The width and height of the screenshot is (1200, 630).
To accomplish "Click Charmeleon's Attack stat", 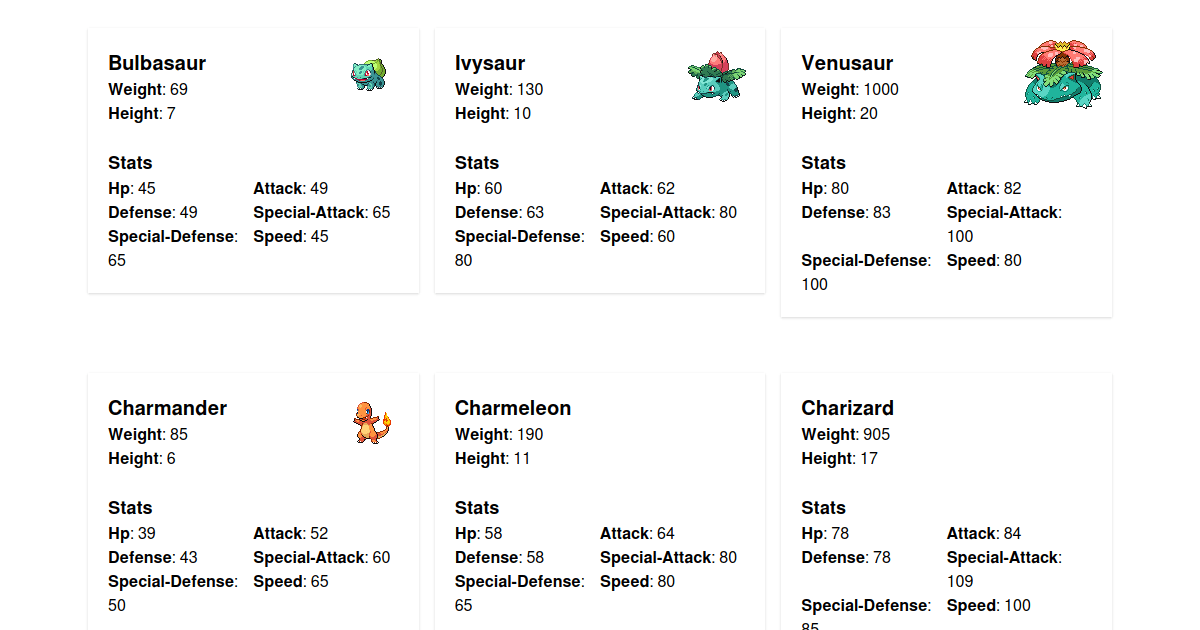I will 637,533.
